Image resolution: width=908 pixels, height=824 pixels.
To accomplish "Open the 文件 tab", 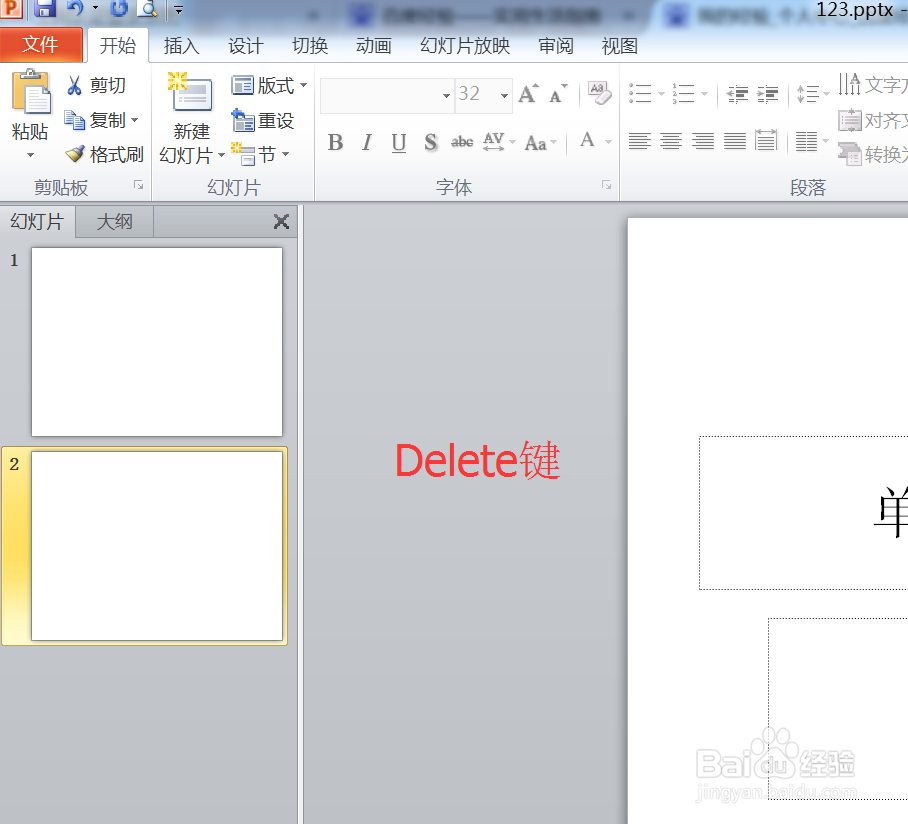I will 41,45.
